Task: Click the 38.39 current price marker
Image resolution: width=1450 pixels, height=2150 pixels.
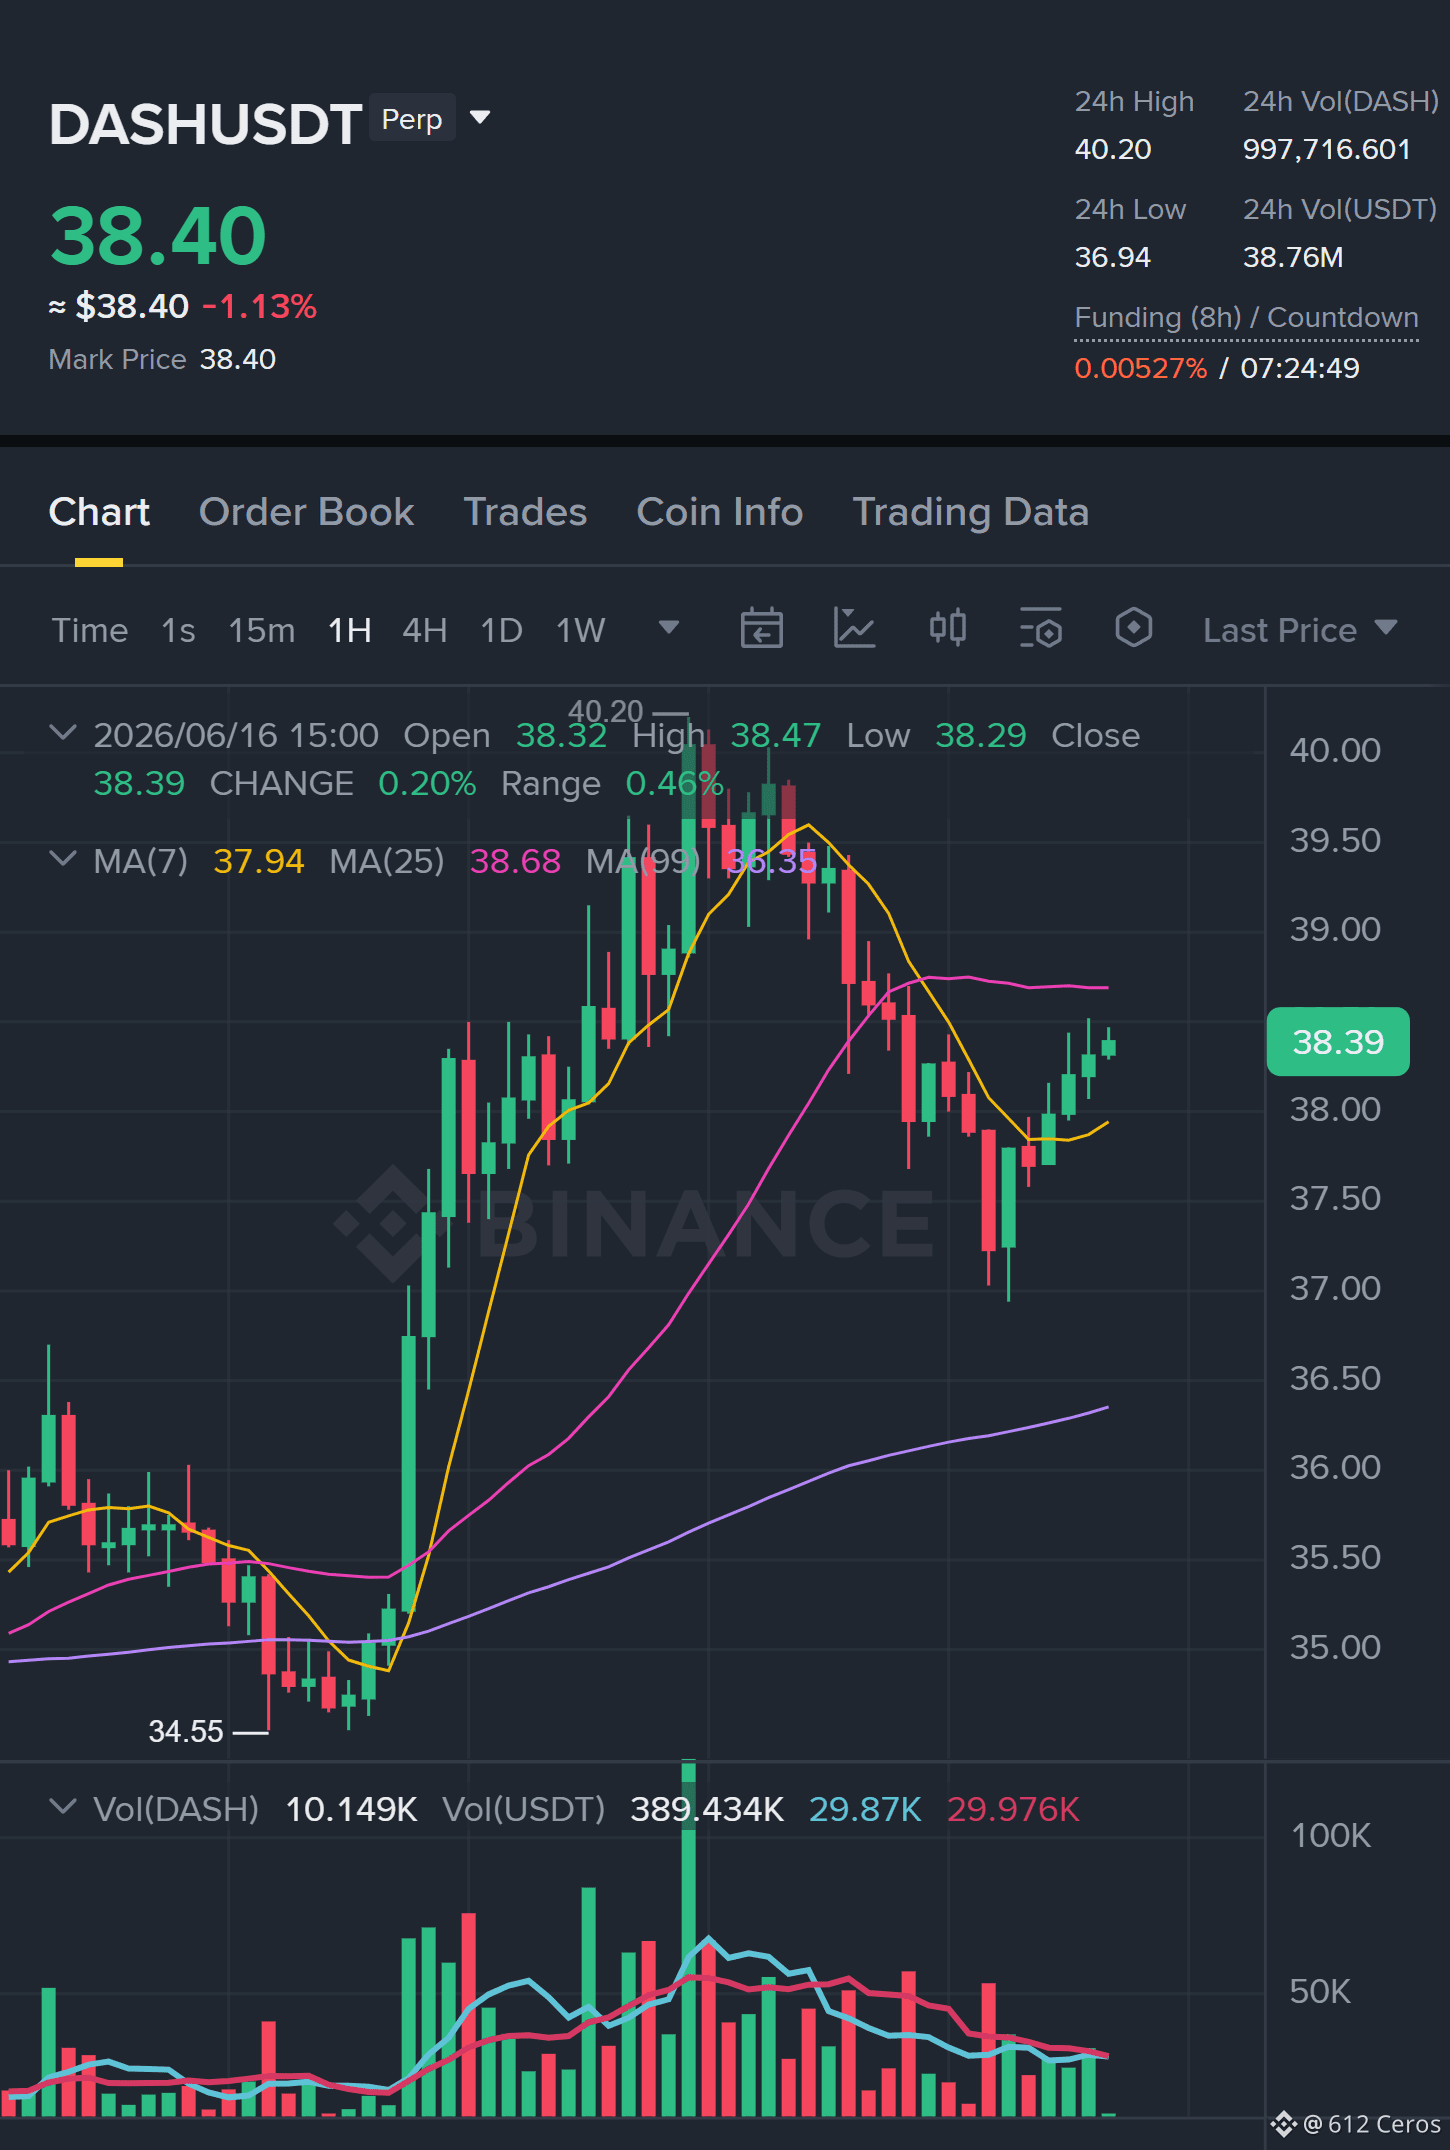Action: (1338, 1042)
